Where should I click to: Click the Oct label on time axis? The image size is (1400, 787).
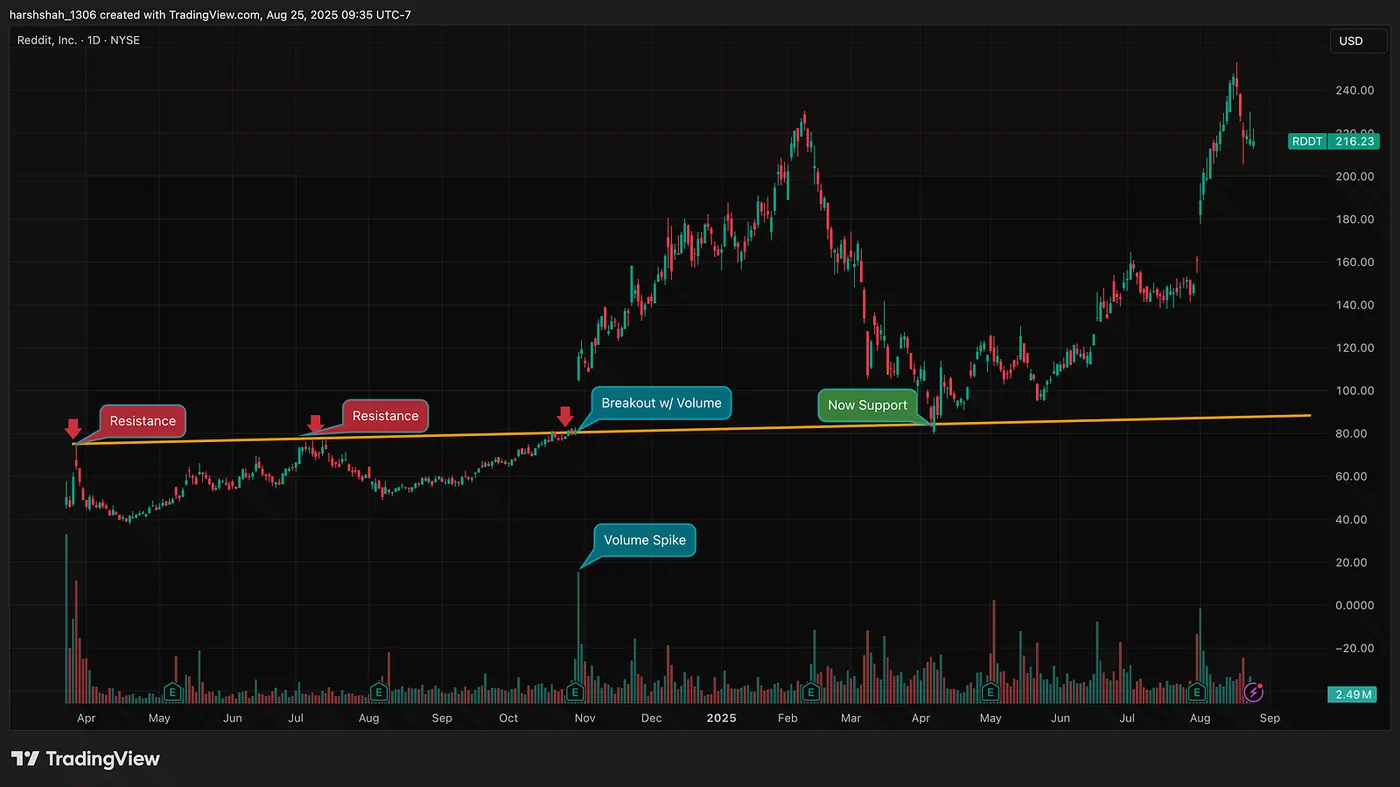click(x=509, y=718)
